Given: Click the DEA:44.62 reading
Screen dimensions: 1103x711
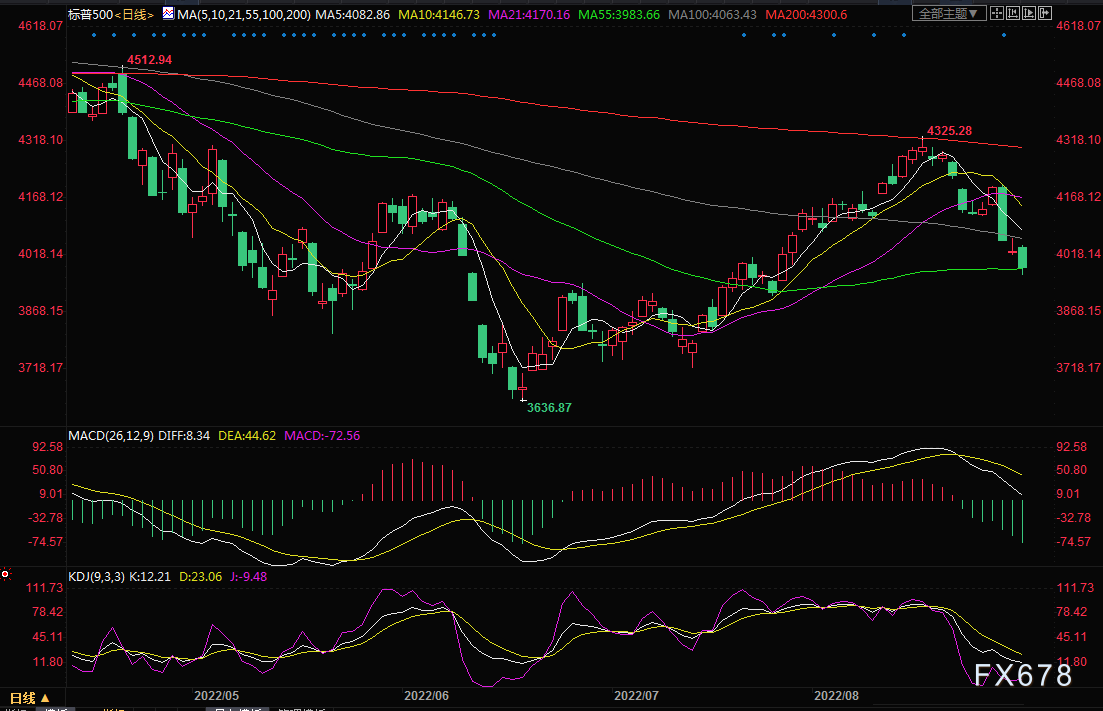Looking at the screenshot, I should coord(247,436).
